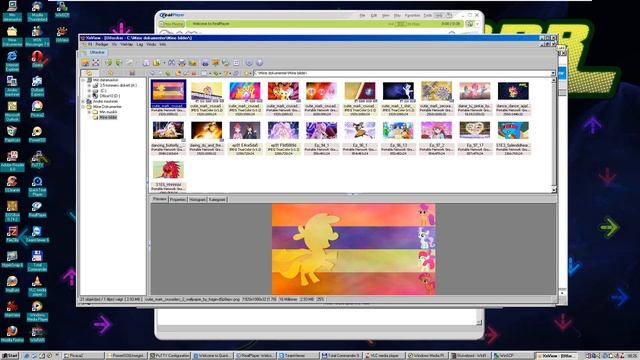Switch to the Histogram tab below thumbnails
This screenshot has height=360, width=640.
tap(197, 200)
